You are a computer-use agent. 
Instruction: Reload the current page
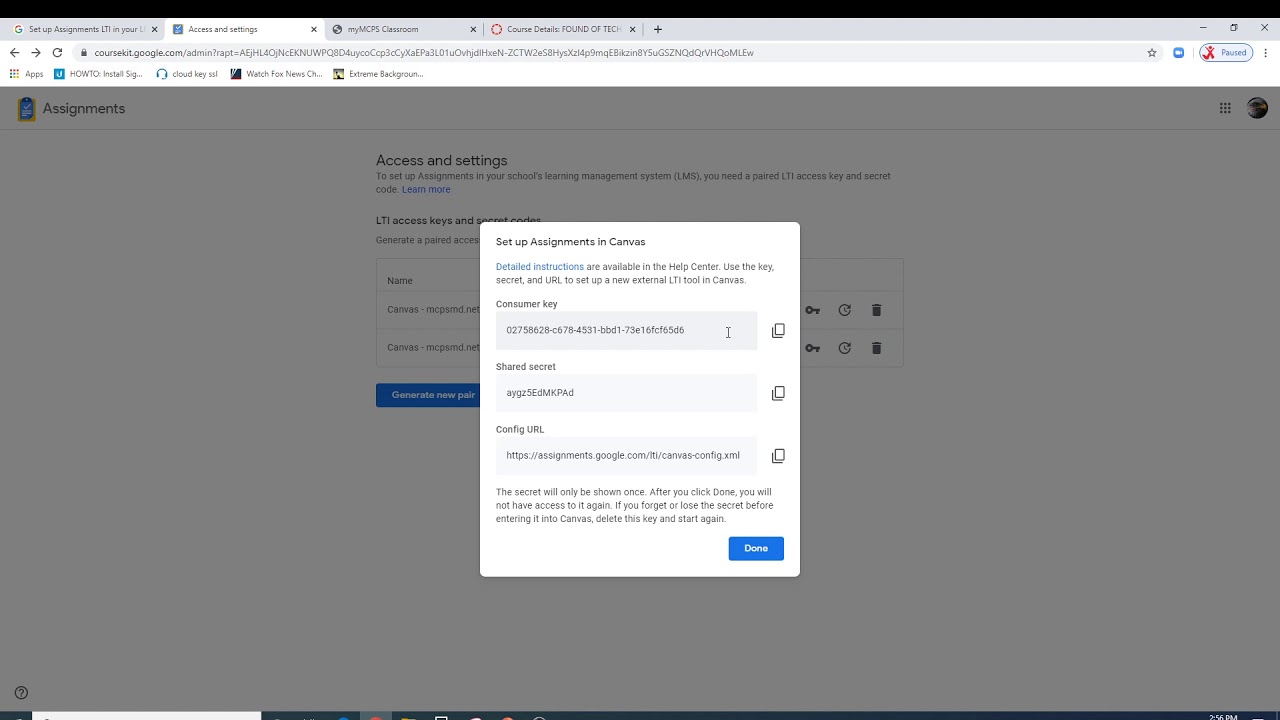(57, 52)
